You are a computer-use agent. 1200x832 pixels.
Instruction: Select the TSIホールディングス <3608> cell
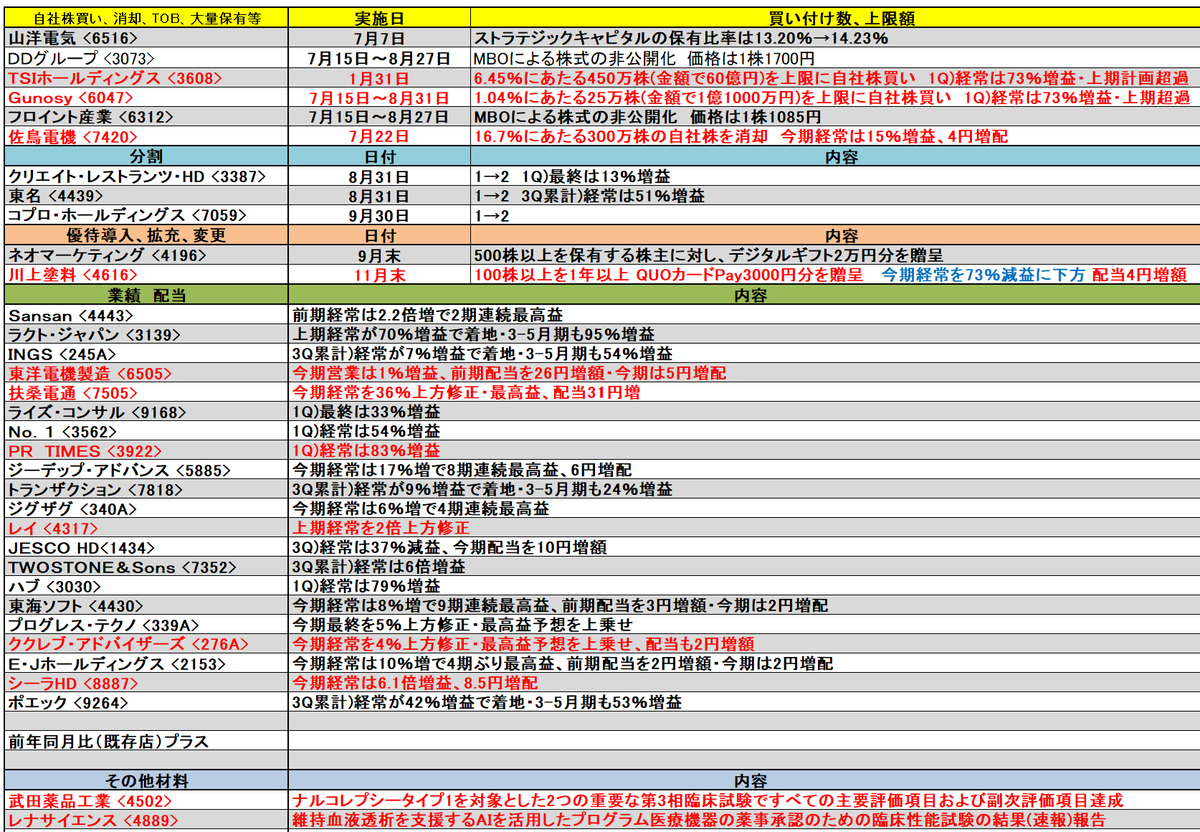coord(147,79)
